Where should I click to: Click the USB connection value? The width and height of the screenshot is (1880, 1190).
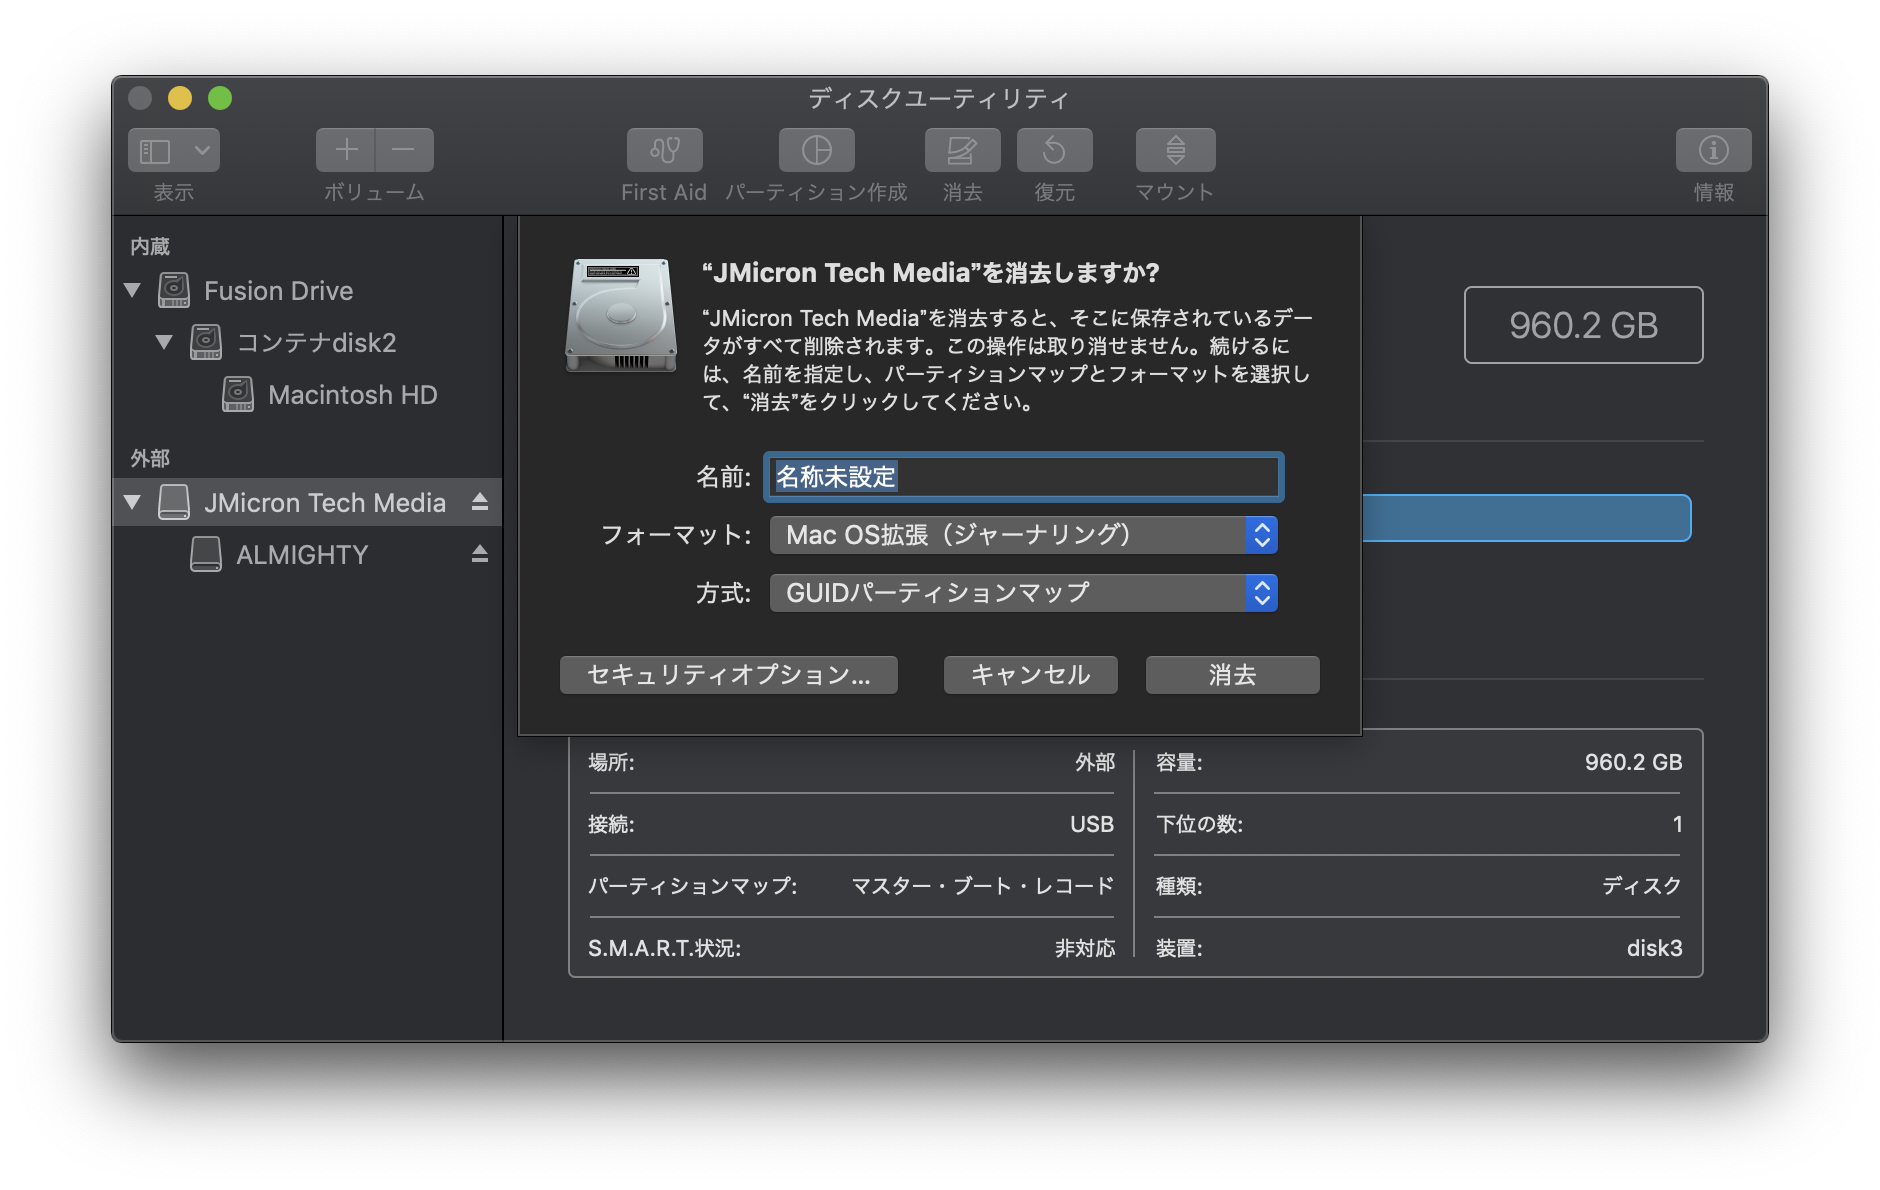(x=1092, y=825)
